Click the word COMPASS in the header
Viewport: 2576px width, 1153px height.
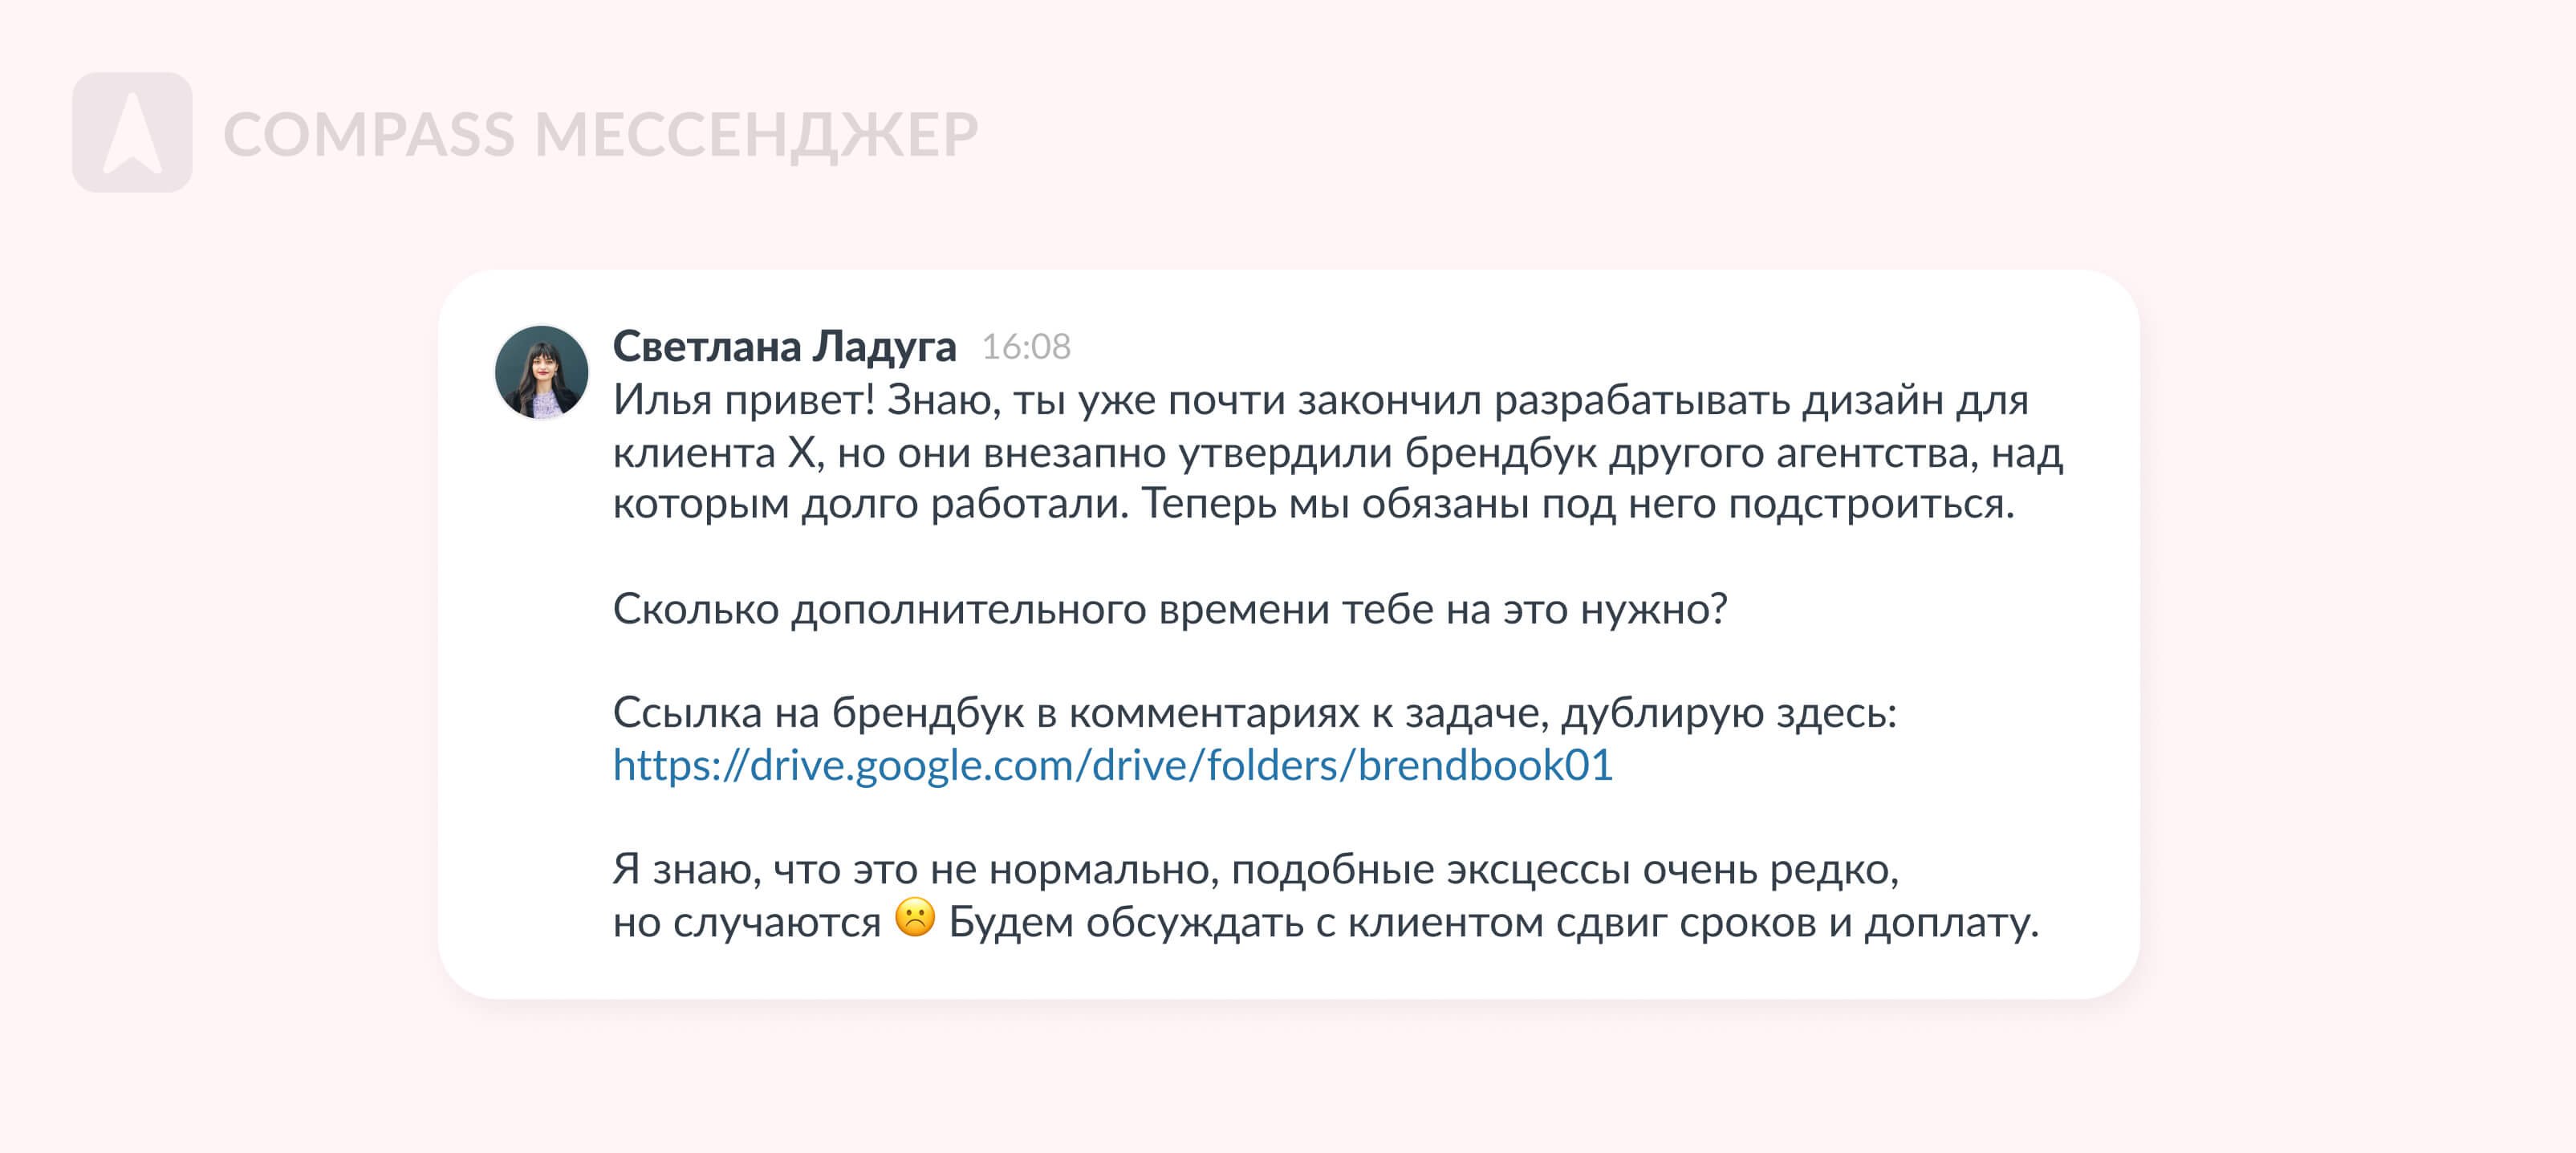(x=368, y=135)
